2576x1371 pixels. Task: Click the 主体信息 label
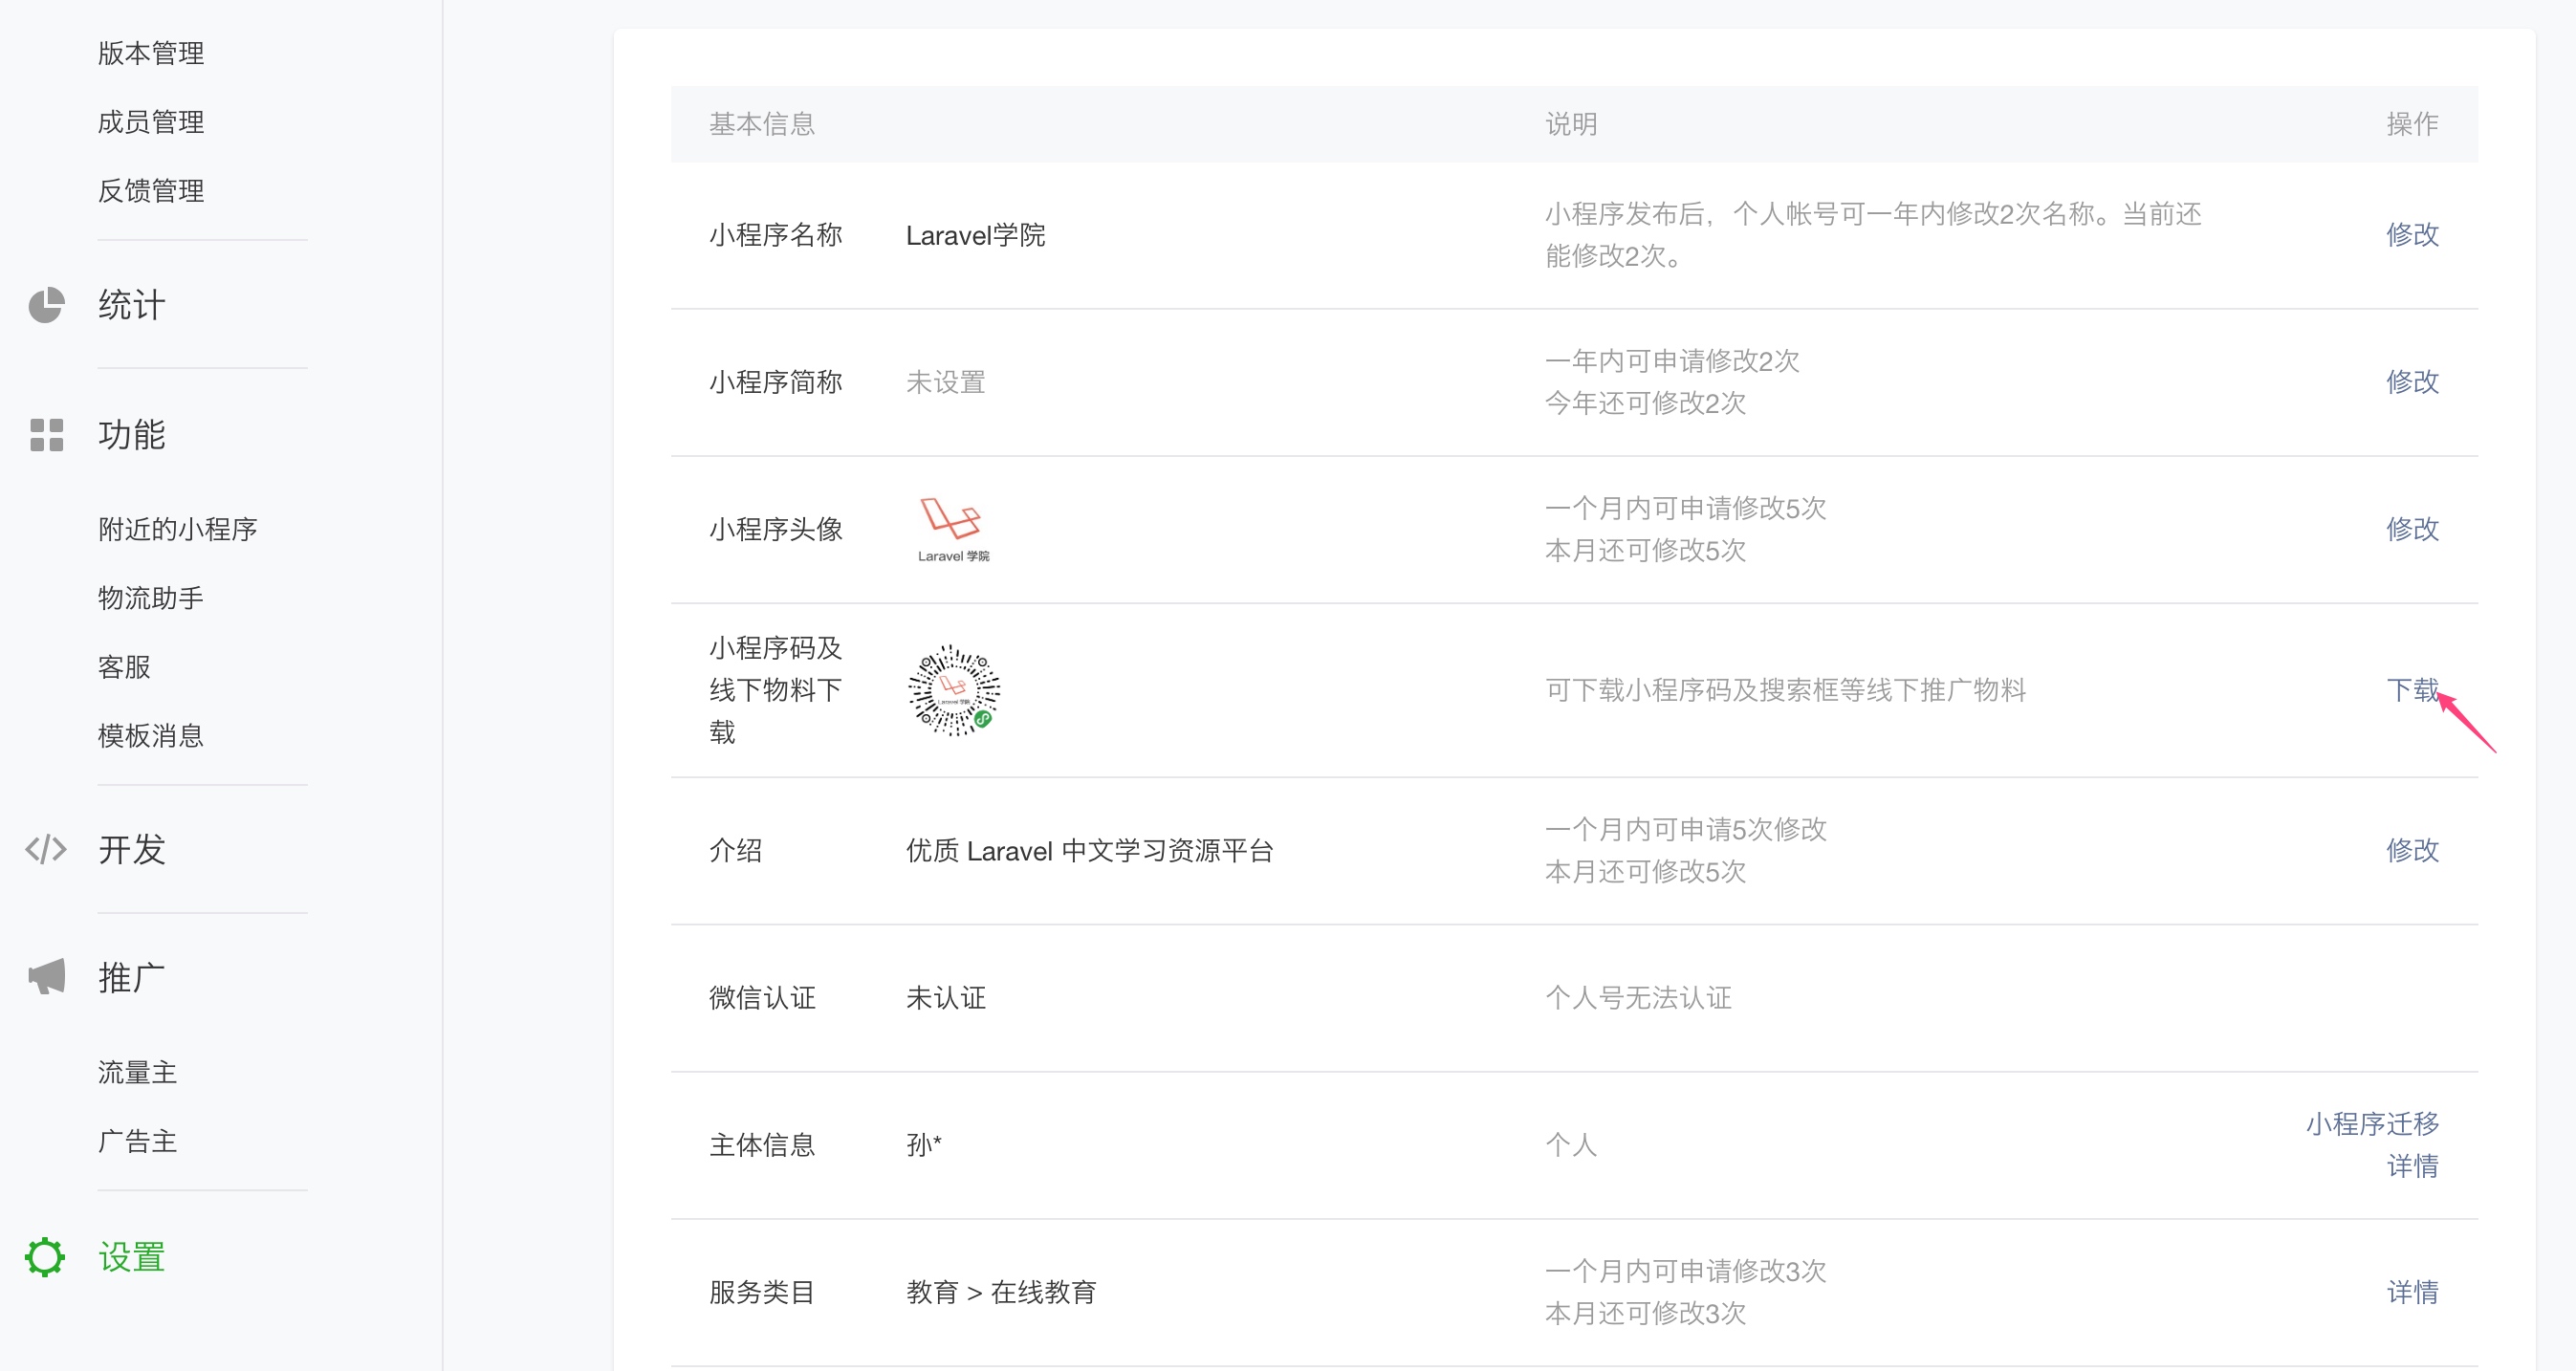pyautogui.click(x=762, y=1145)
